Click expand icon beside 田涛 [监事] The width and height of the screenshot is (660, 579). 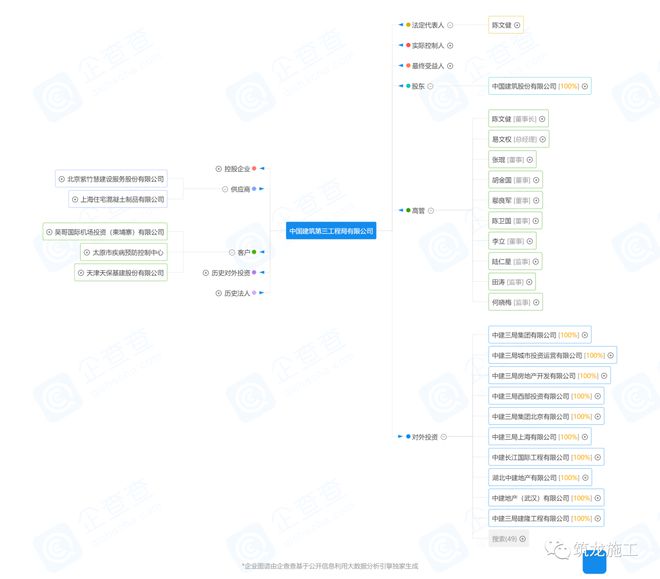(x=529, y=282)
